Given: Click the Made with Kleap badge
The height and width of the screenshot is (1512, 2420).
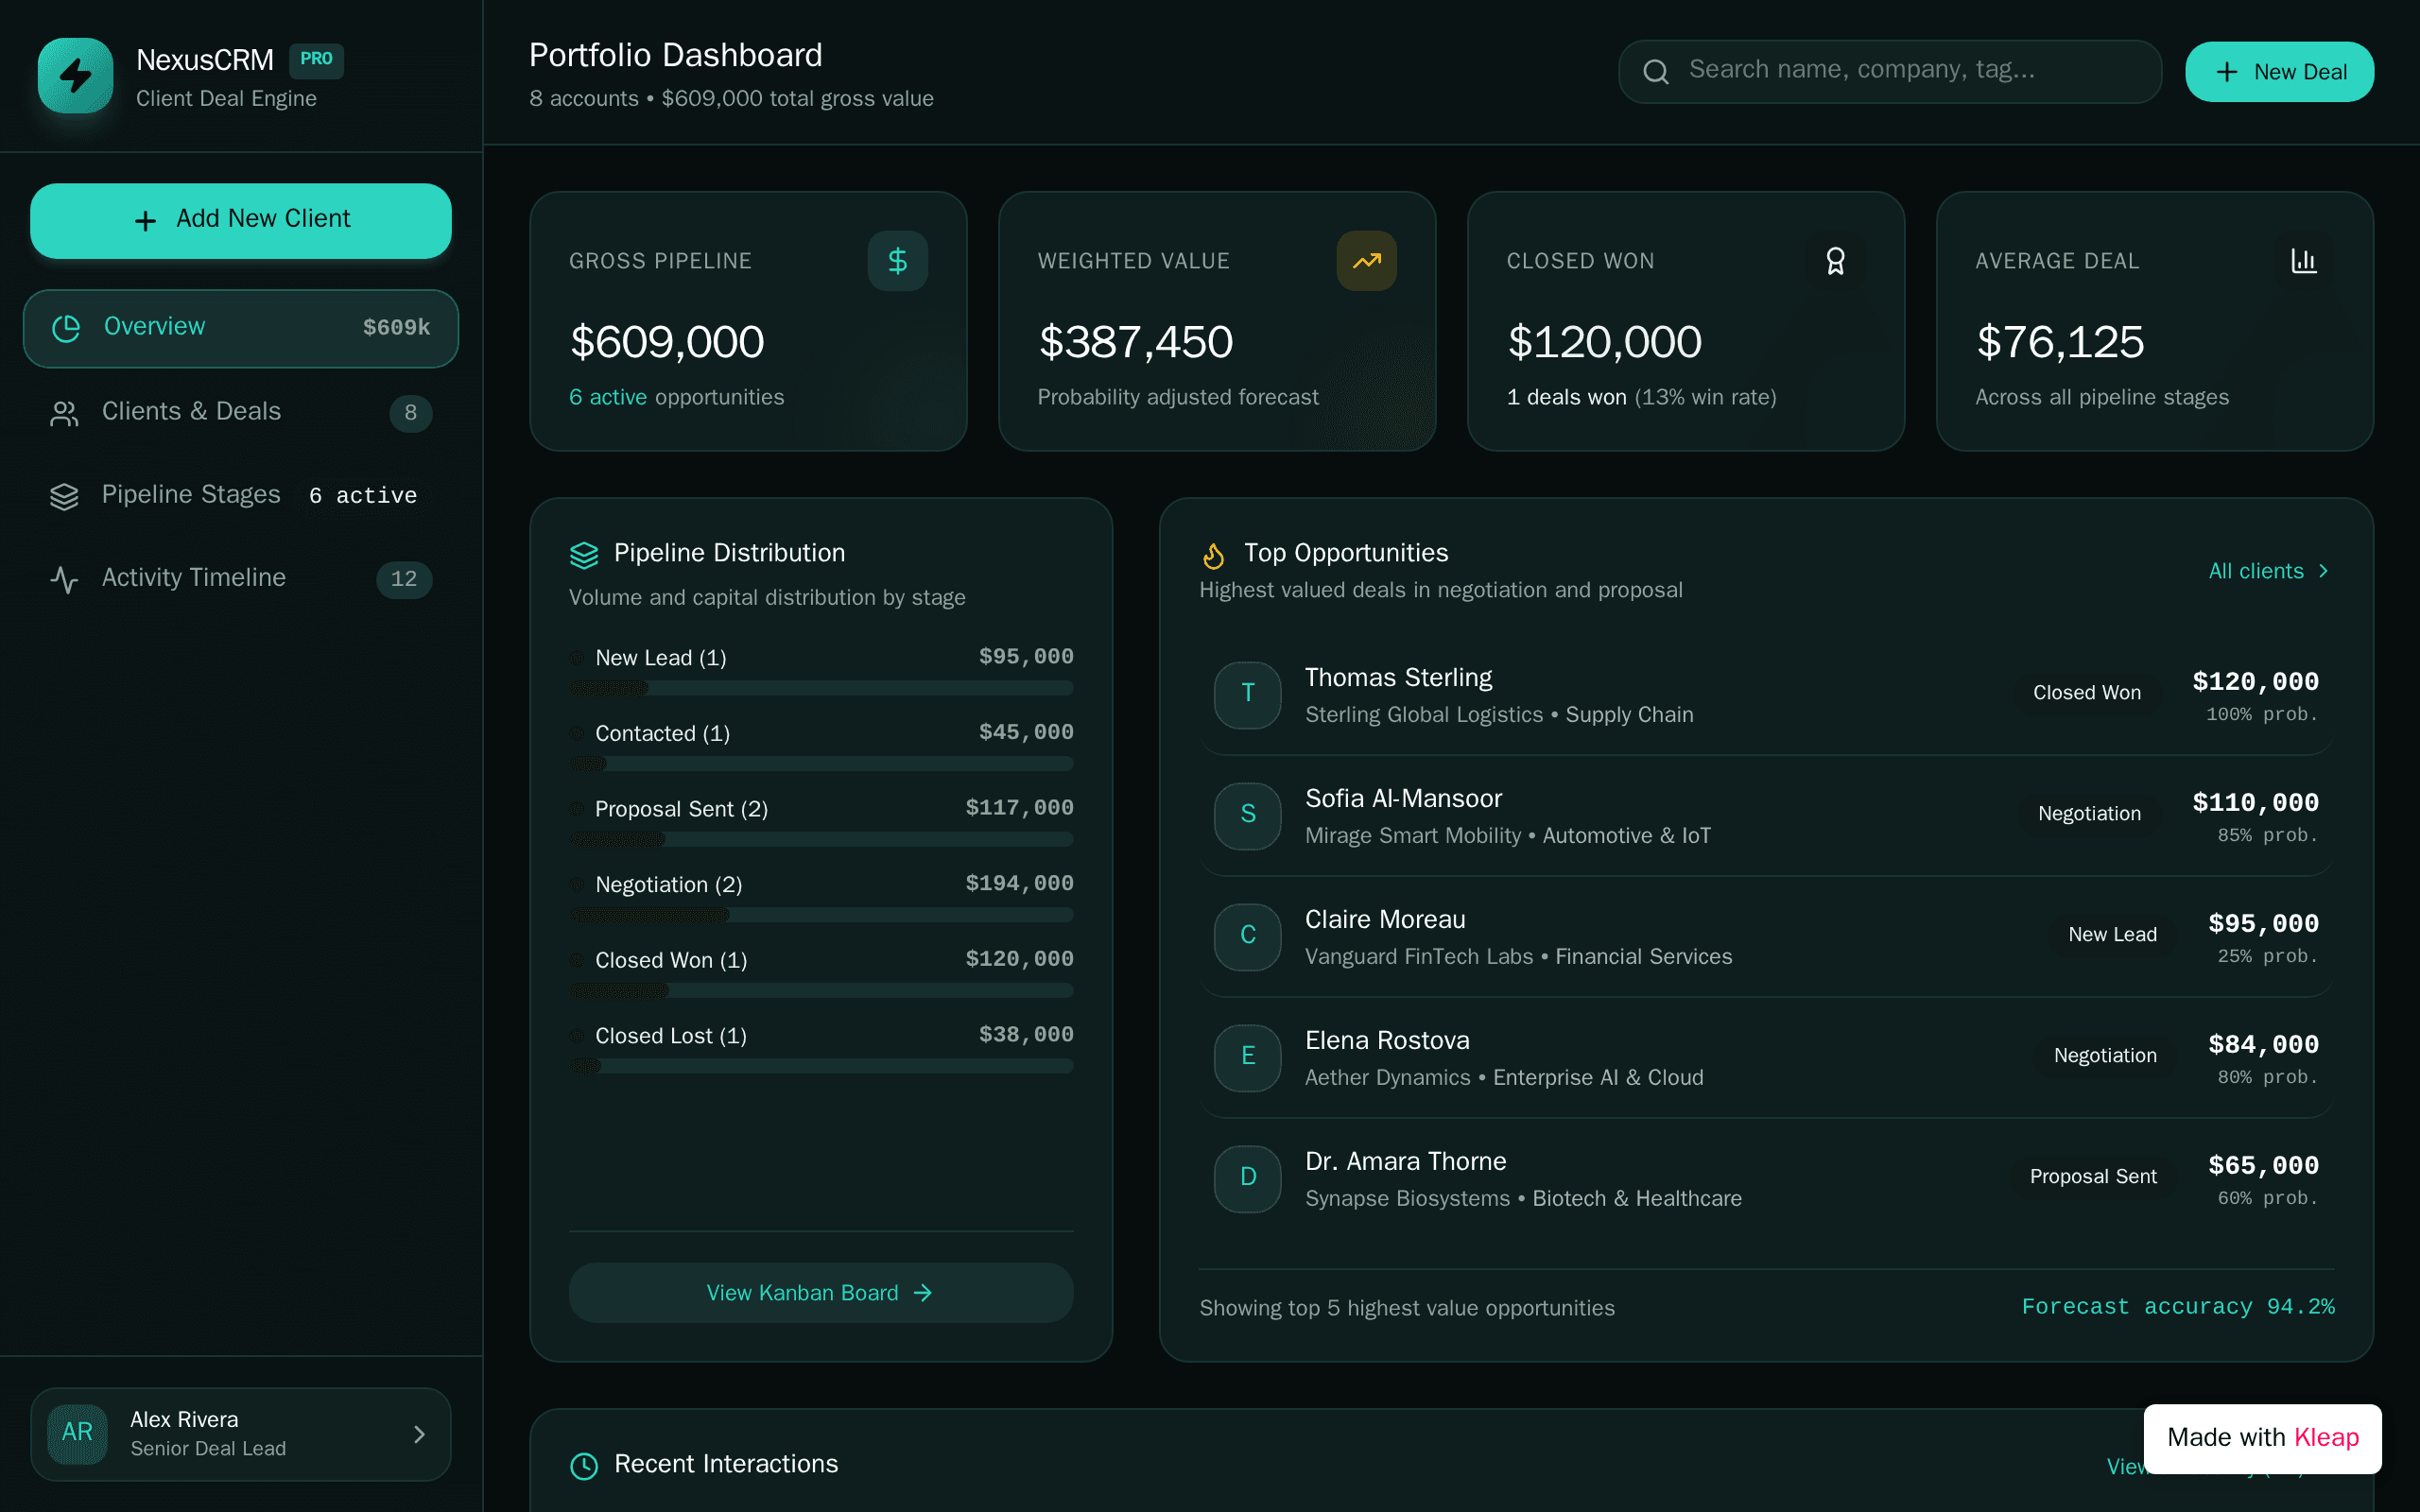Looking at the screenshot, I should pyautogui.click(x=2262, y=1438).
